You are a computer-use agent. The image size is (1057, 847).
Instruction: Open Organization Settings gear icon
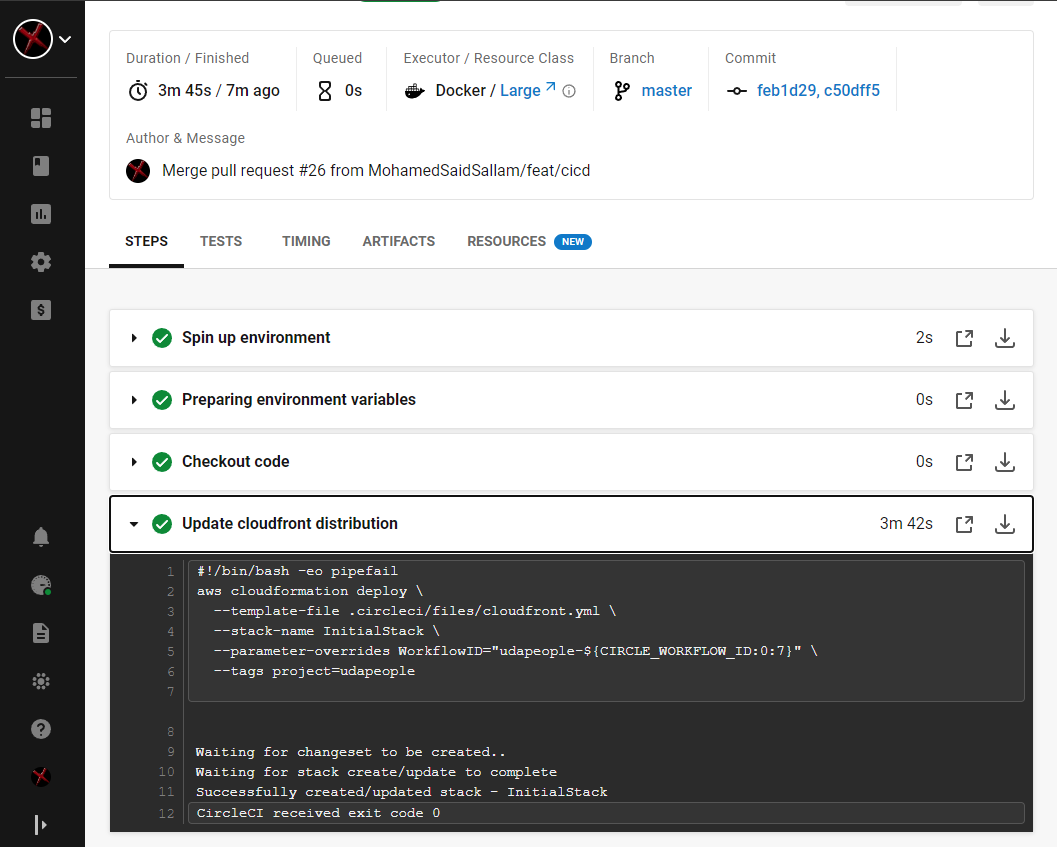coord(41,262)
